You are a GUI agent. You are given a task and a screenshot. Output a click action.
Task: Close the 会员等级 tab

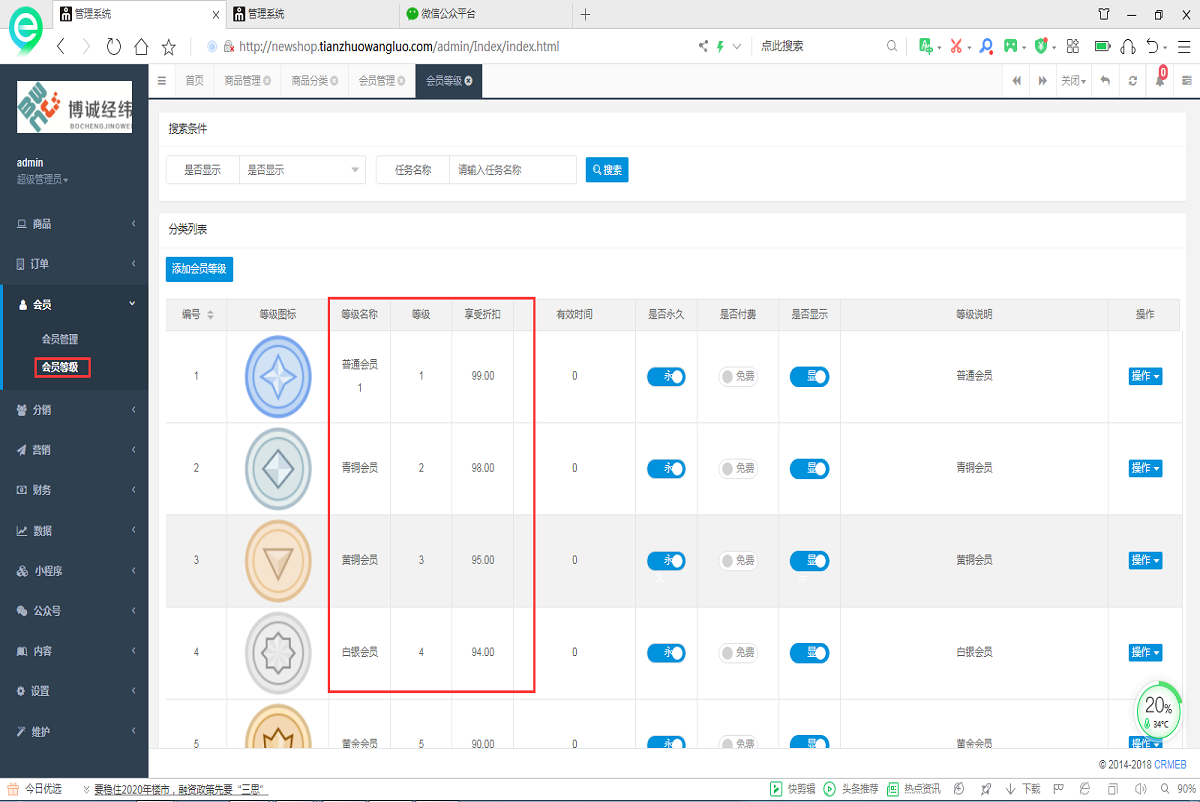pyautogui.click(x=468, y=81)
